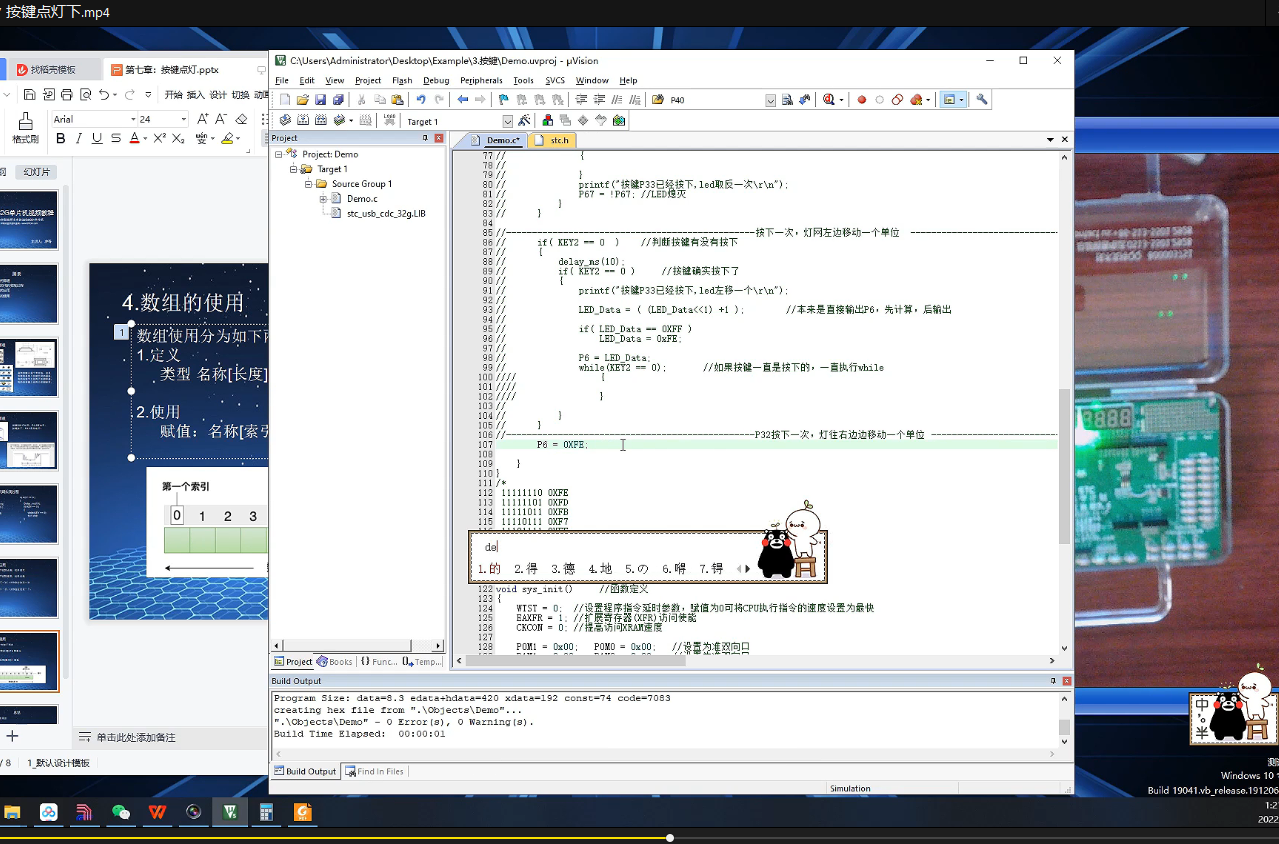Viewport: 1279px width, 844px height.
Task: Click the Open file icon in µVision
Action: (x=302, y=100)
